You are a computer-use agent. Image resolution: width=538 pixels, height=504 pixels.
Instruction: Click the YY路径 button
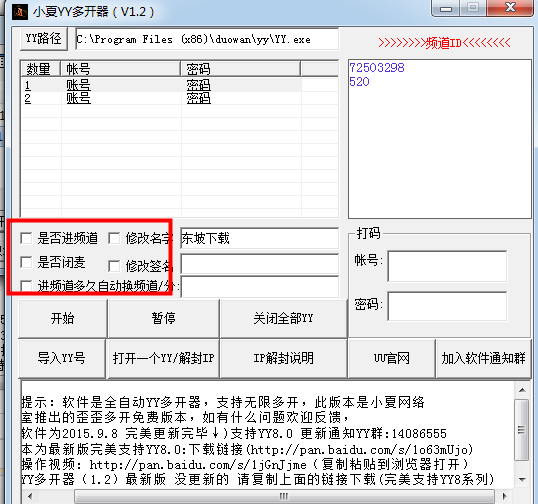[44, 38]
